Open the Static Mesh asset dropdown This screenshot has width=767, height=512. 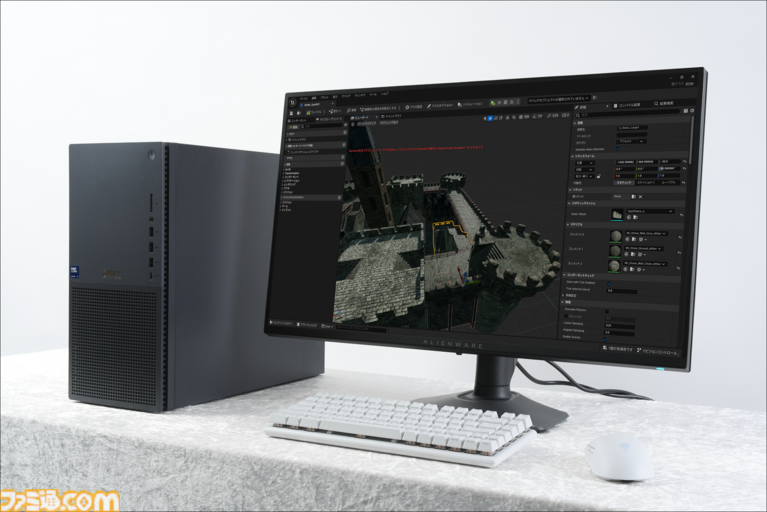point(651,211)
